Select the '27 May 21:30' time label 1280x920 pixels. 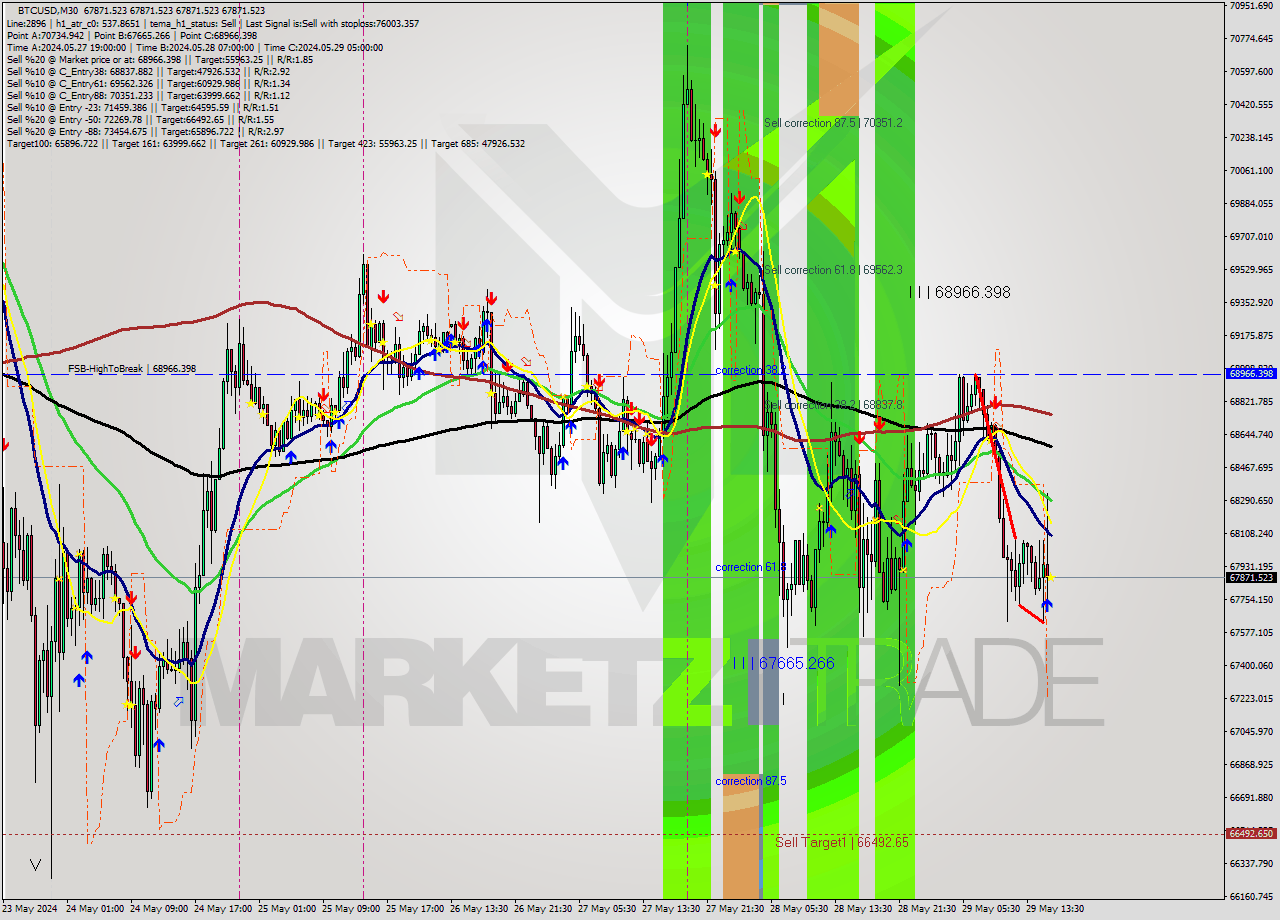click(735, 909)
